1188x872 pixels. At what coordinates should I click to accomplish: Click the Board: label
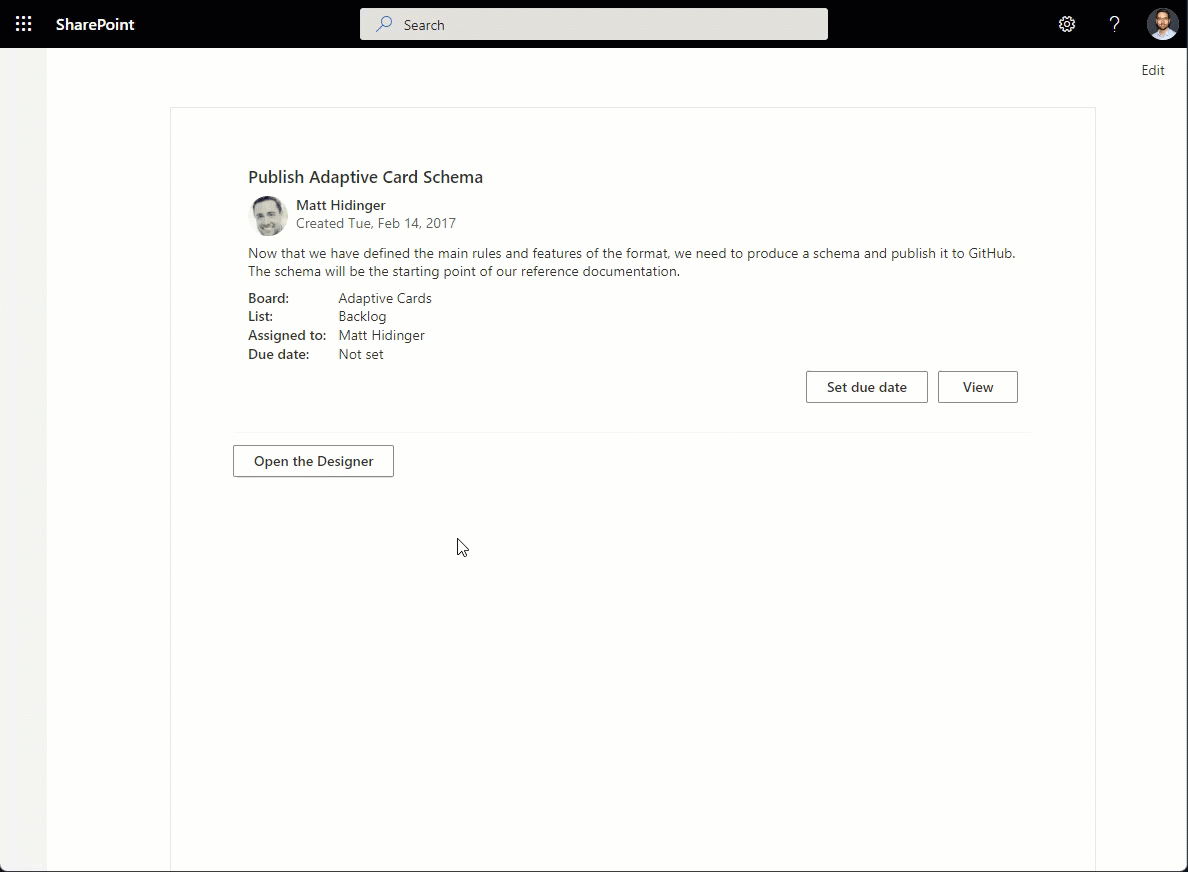[x=268, y=298]
